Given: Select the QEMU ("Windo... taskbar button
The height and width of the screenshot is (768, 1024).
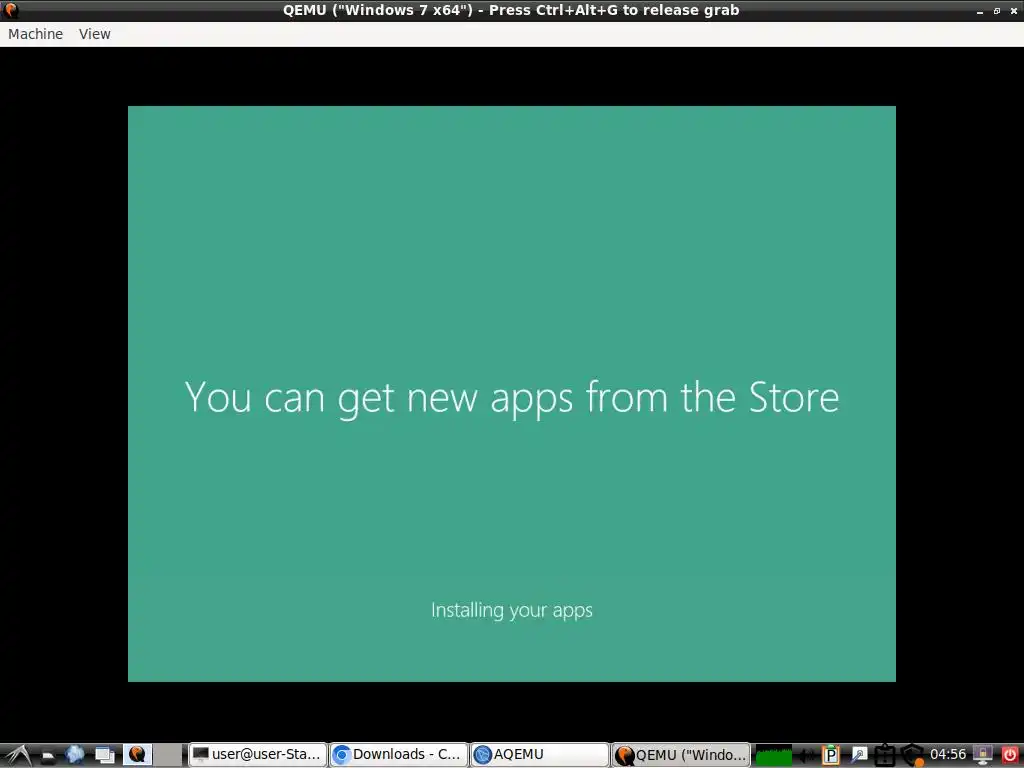Looking at the screenshot, I should (681, 755).
